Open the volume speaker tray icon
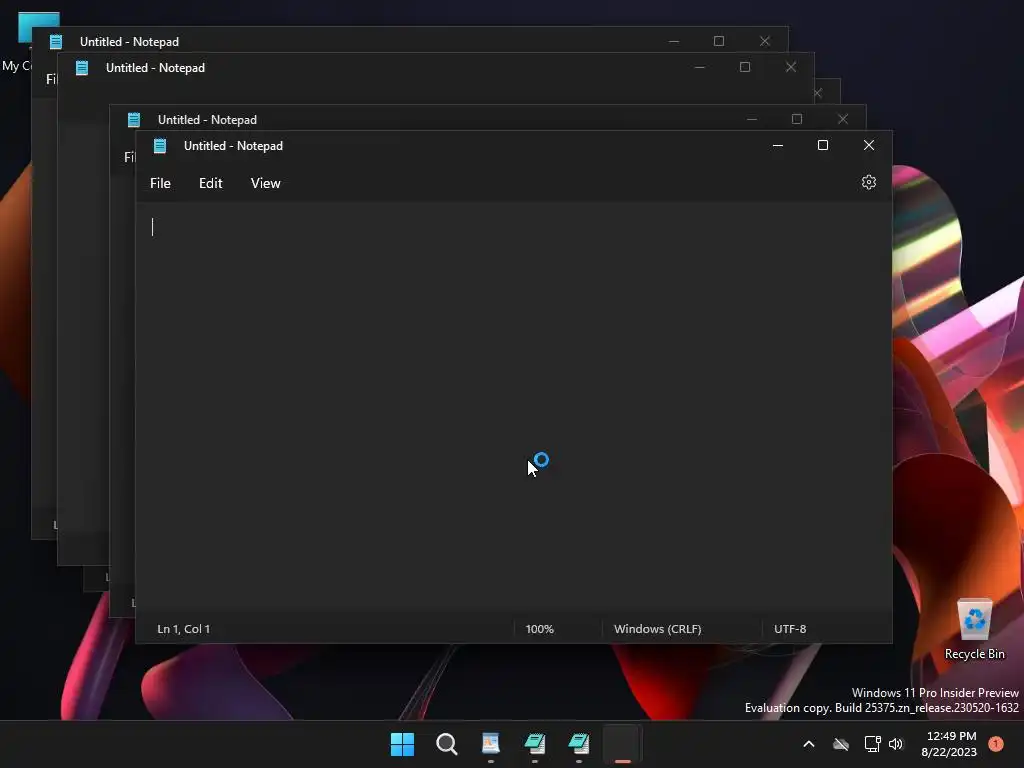Image resolution: width=1024 pixels, height=768 pixels. coord(896,744)
